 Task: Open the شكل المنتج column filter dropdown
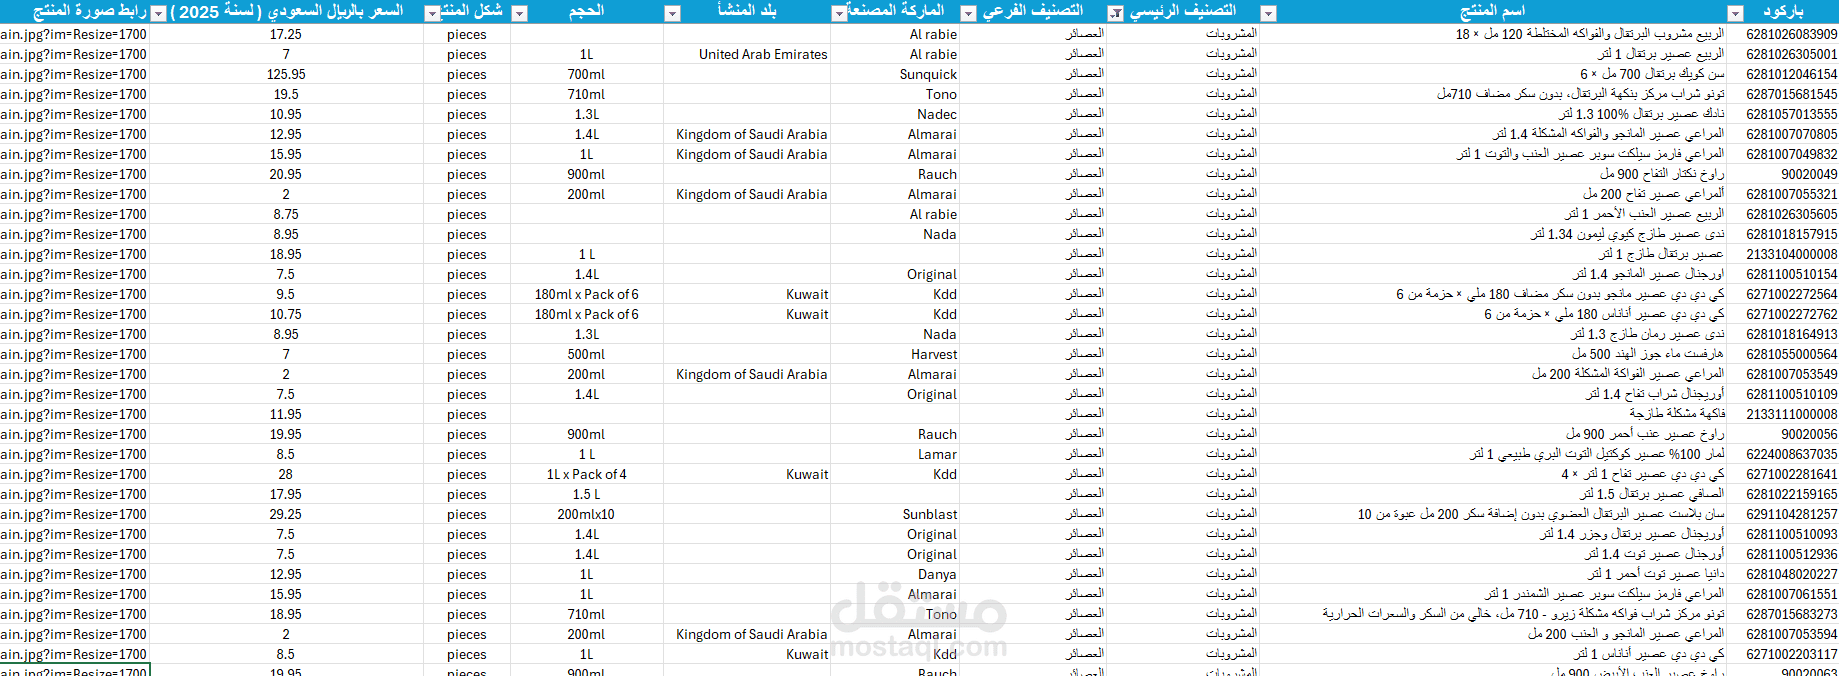pyautogui.click(x=432, y=13)
